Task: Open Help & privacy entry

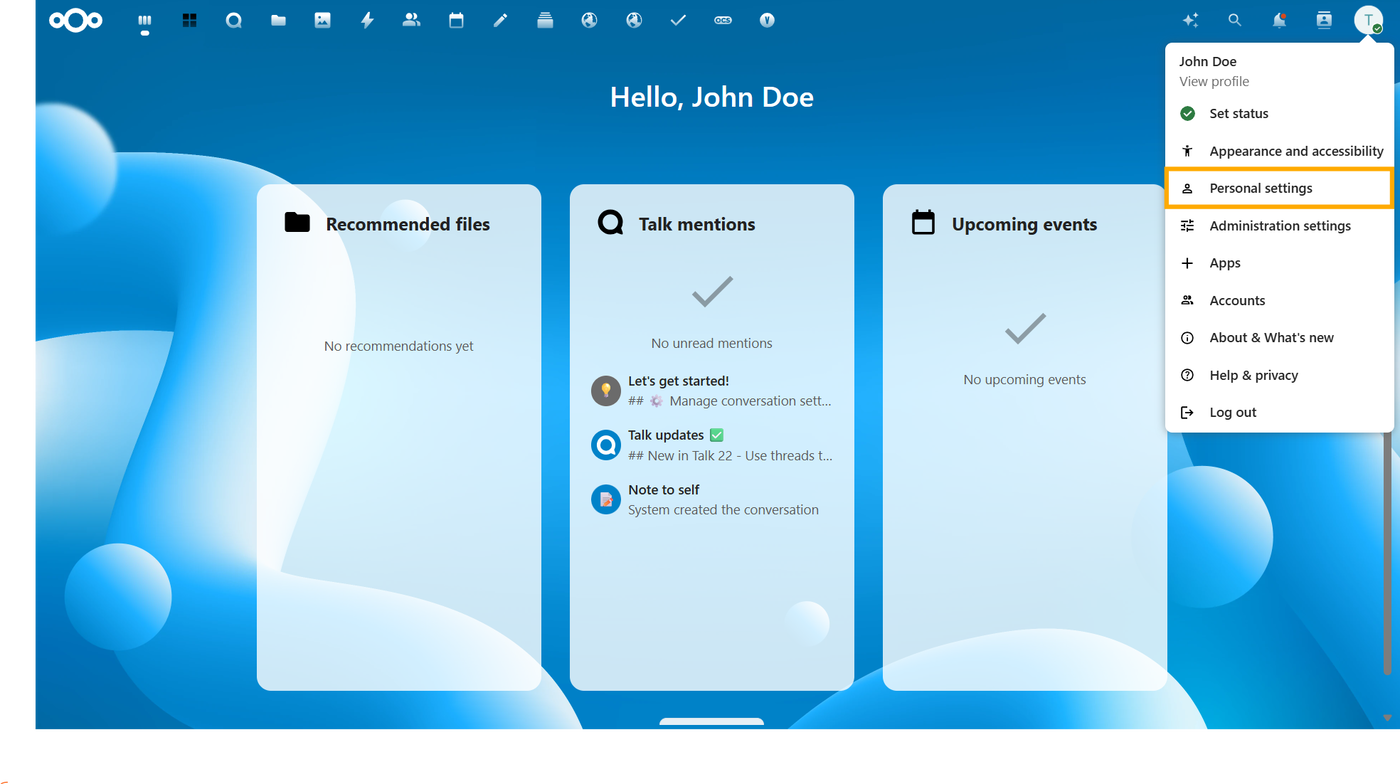Action: click(x=1279, y=375)
